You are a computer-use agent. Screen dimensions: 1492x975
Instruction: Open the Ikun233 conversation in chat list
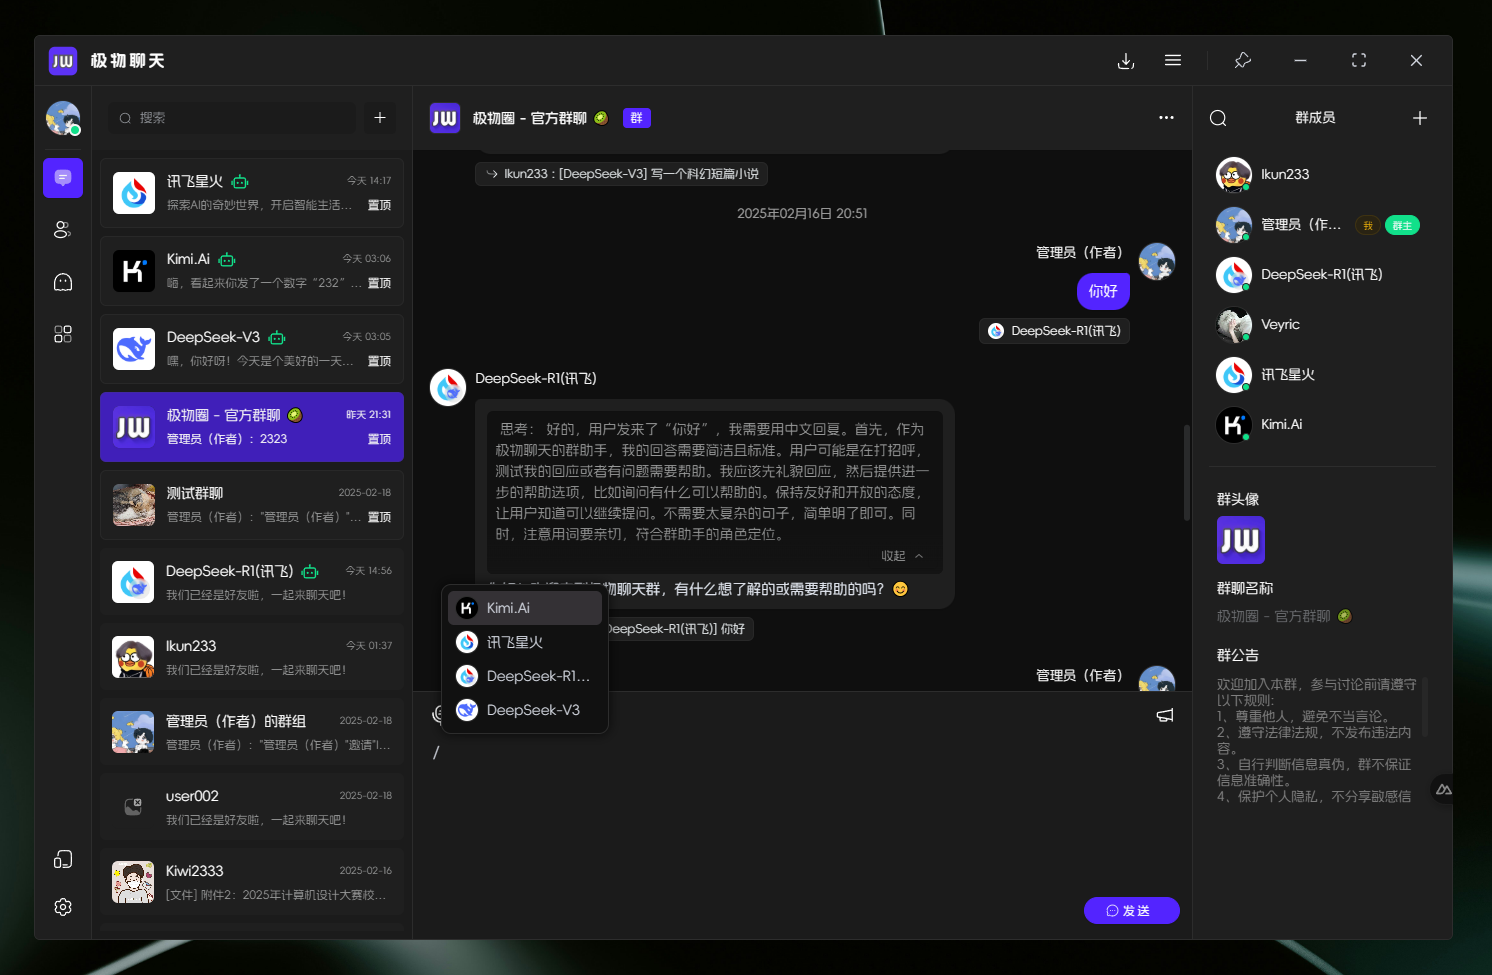[x=252, y=657]
